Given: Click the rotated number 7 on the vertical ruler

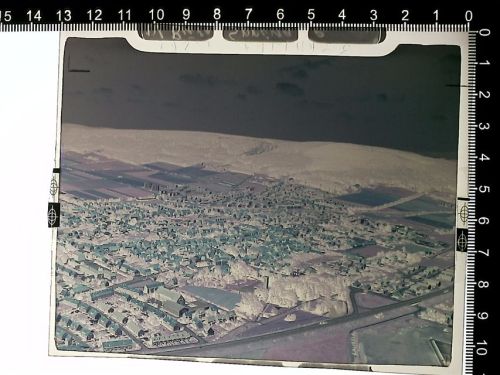Looking at the screenshot, I should pyautogui.click(x=485, y=252).
